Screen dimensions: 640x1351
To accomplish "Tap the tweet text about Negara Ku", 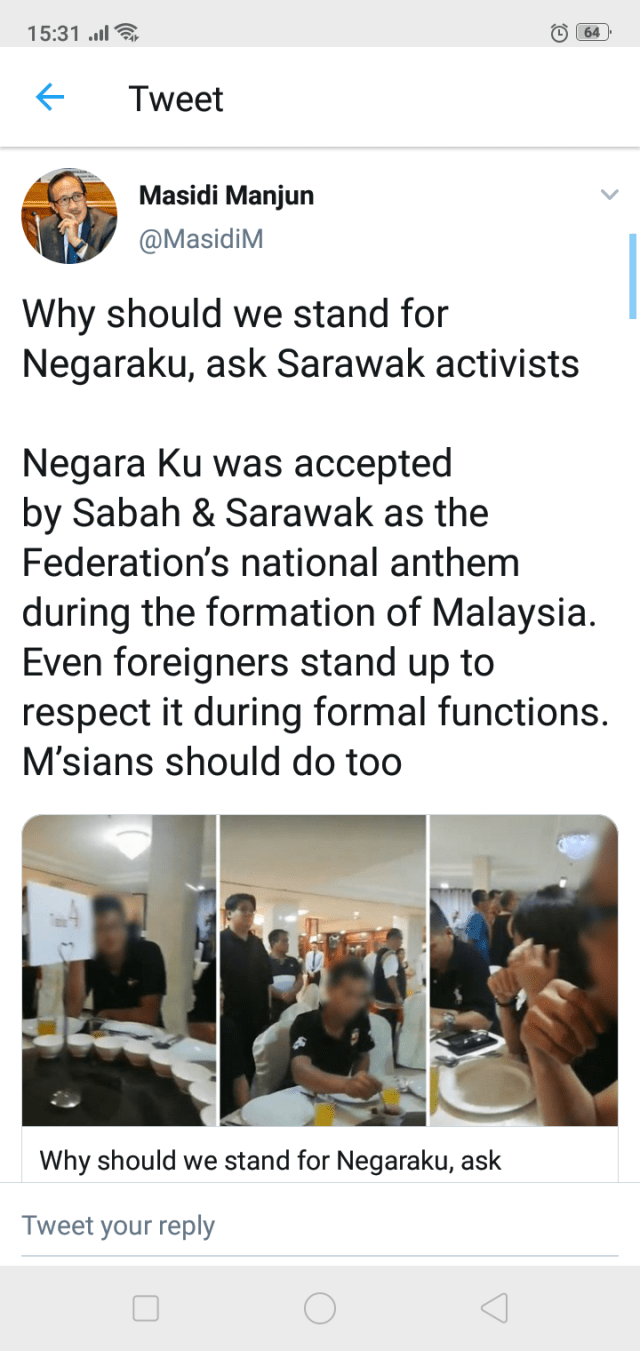I will click(x=310, y=612).
